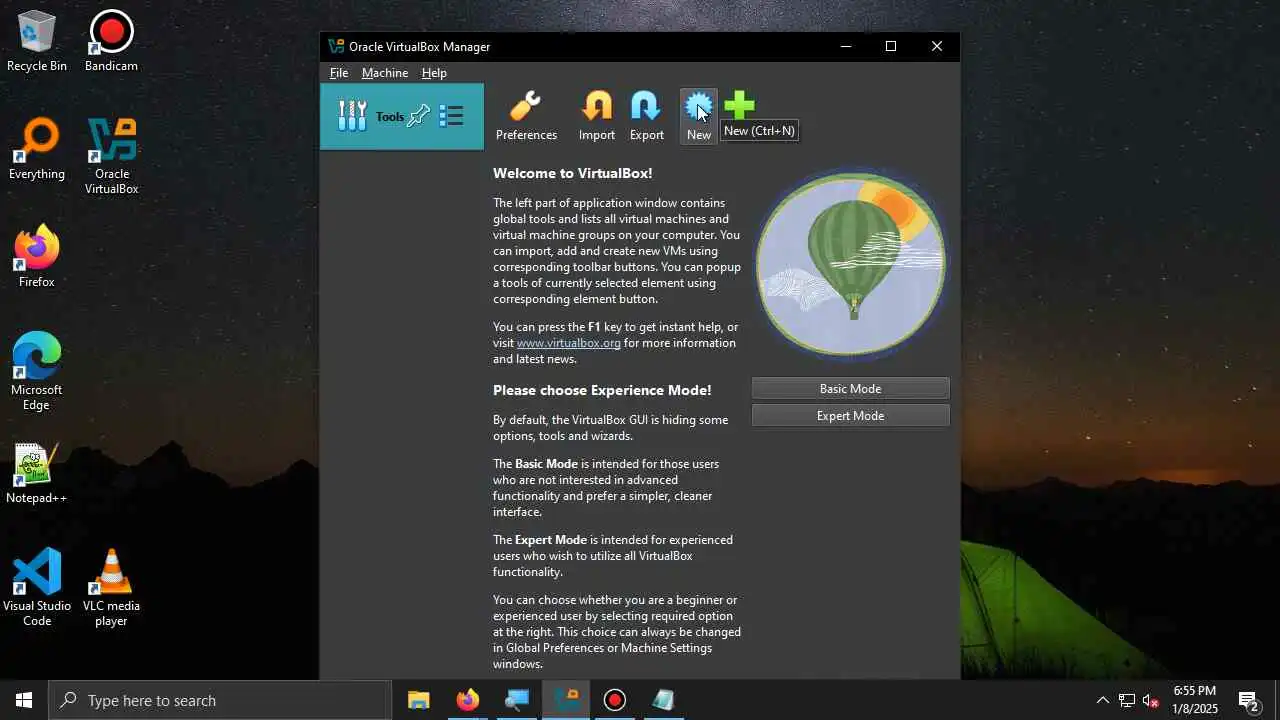Open the notification center icon
The height and width of the screenshot is (720, 1280).
[1249, 700]
